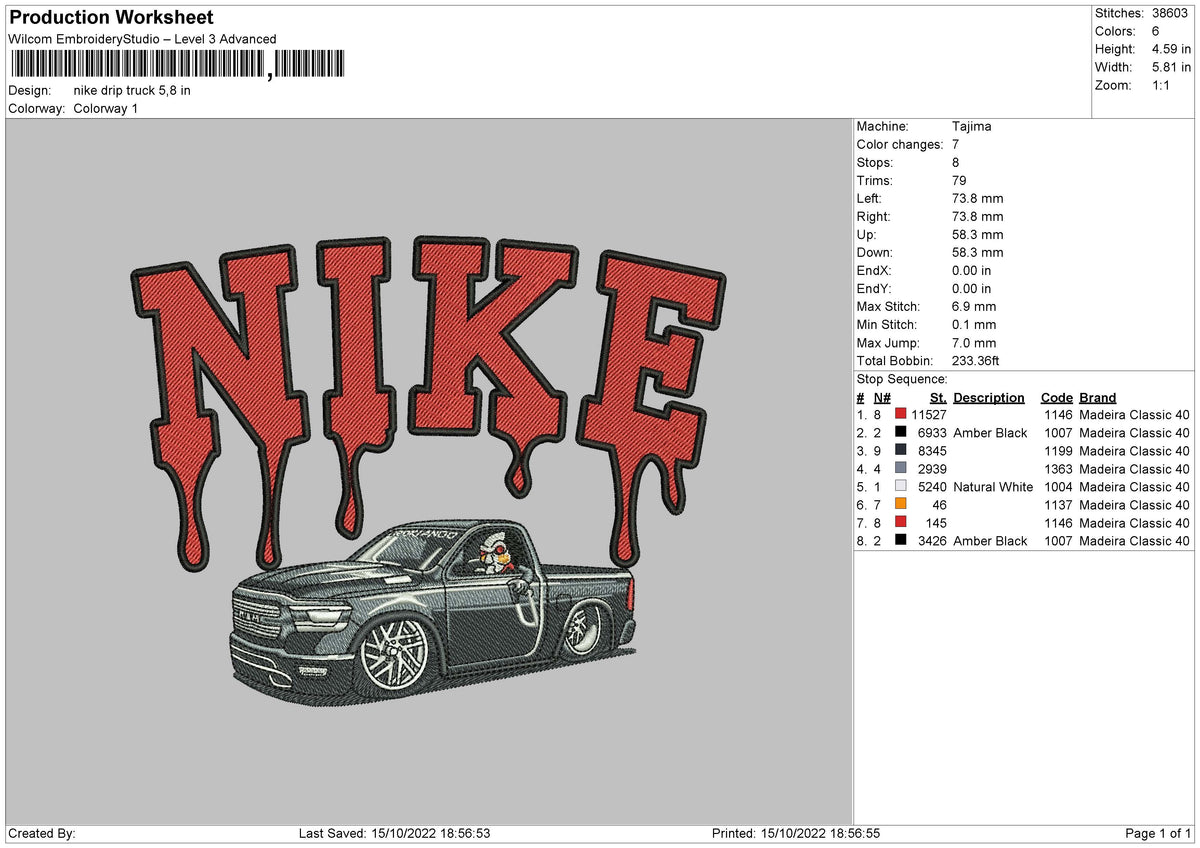This screenshot has height=848, width=1200.
Task: Click the Colorway 1 value
Action: pyautogui.click(x=107, y=108)
